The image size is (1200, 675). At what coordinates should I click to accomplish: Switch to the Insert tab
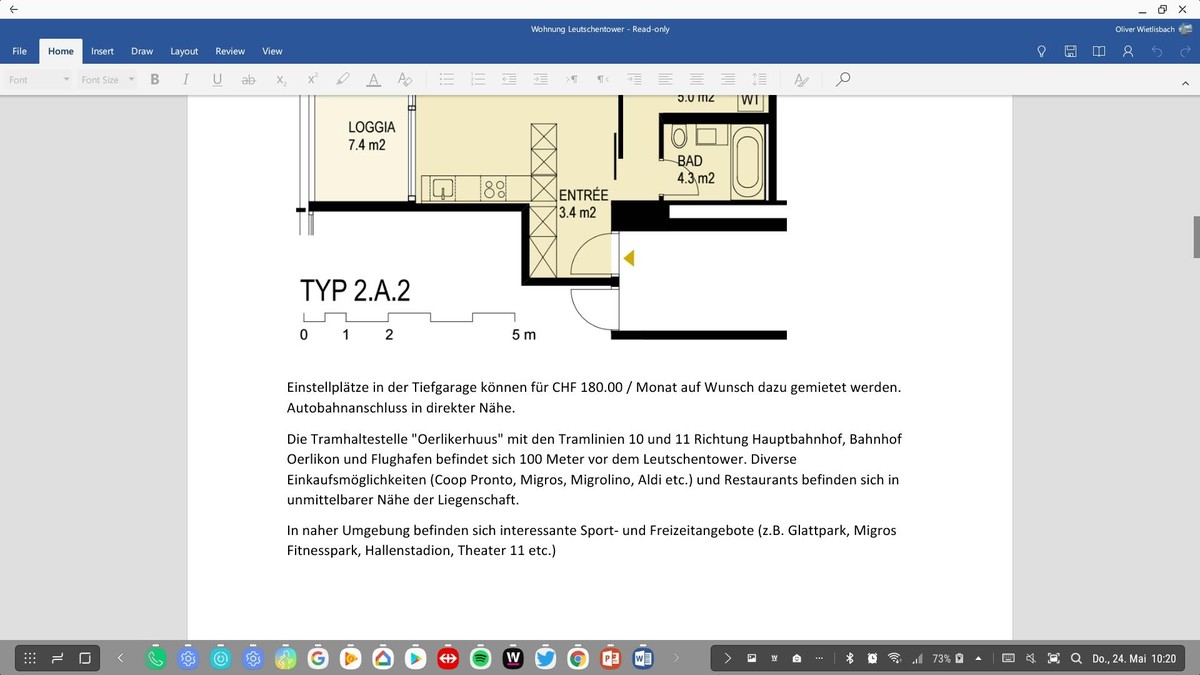[x=102, y=51]
